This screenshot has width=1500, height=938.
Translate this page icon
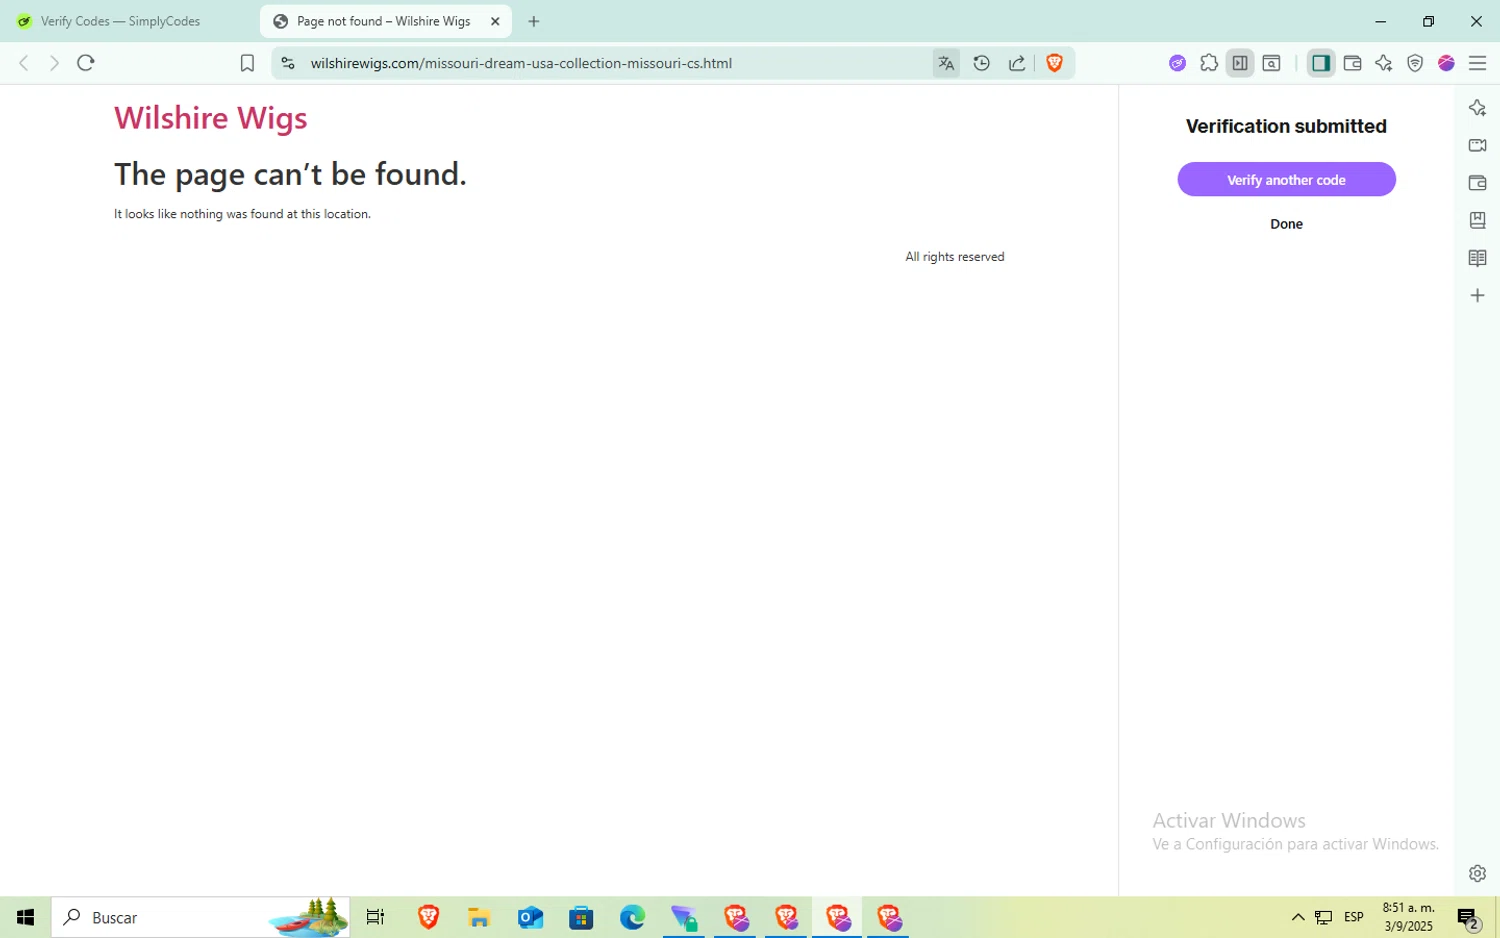point(946,63)
